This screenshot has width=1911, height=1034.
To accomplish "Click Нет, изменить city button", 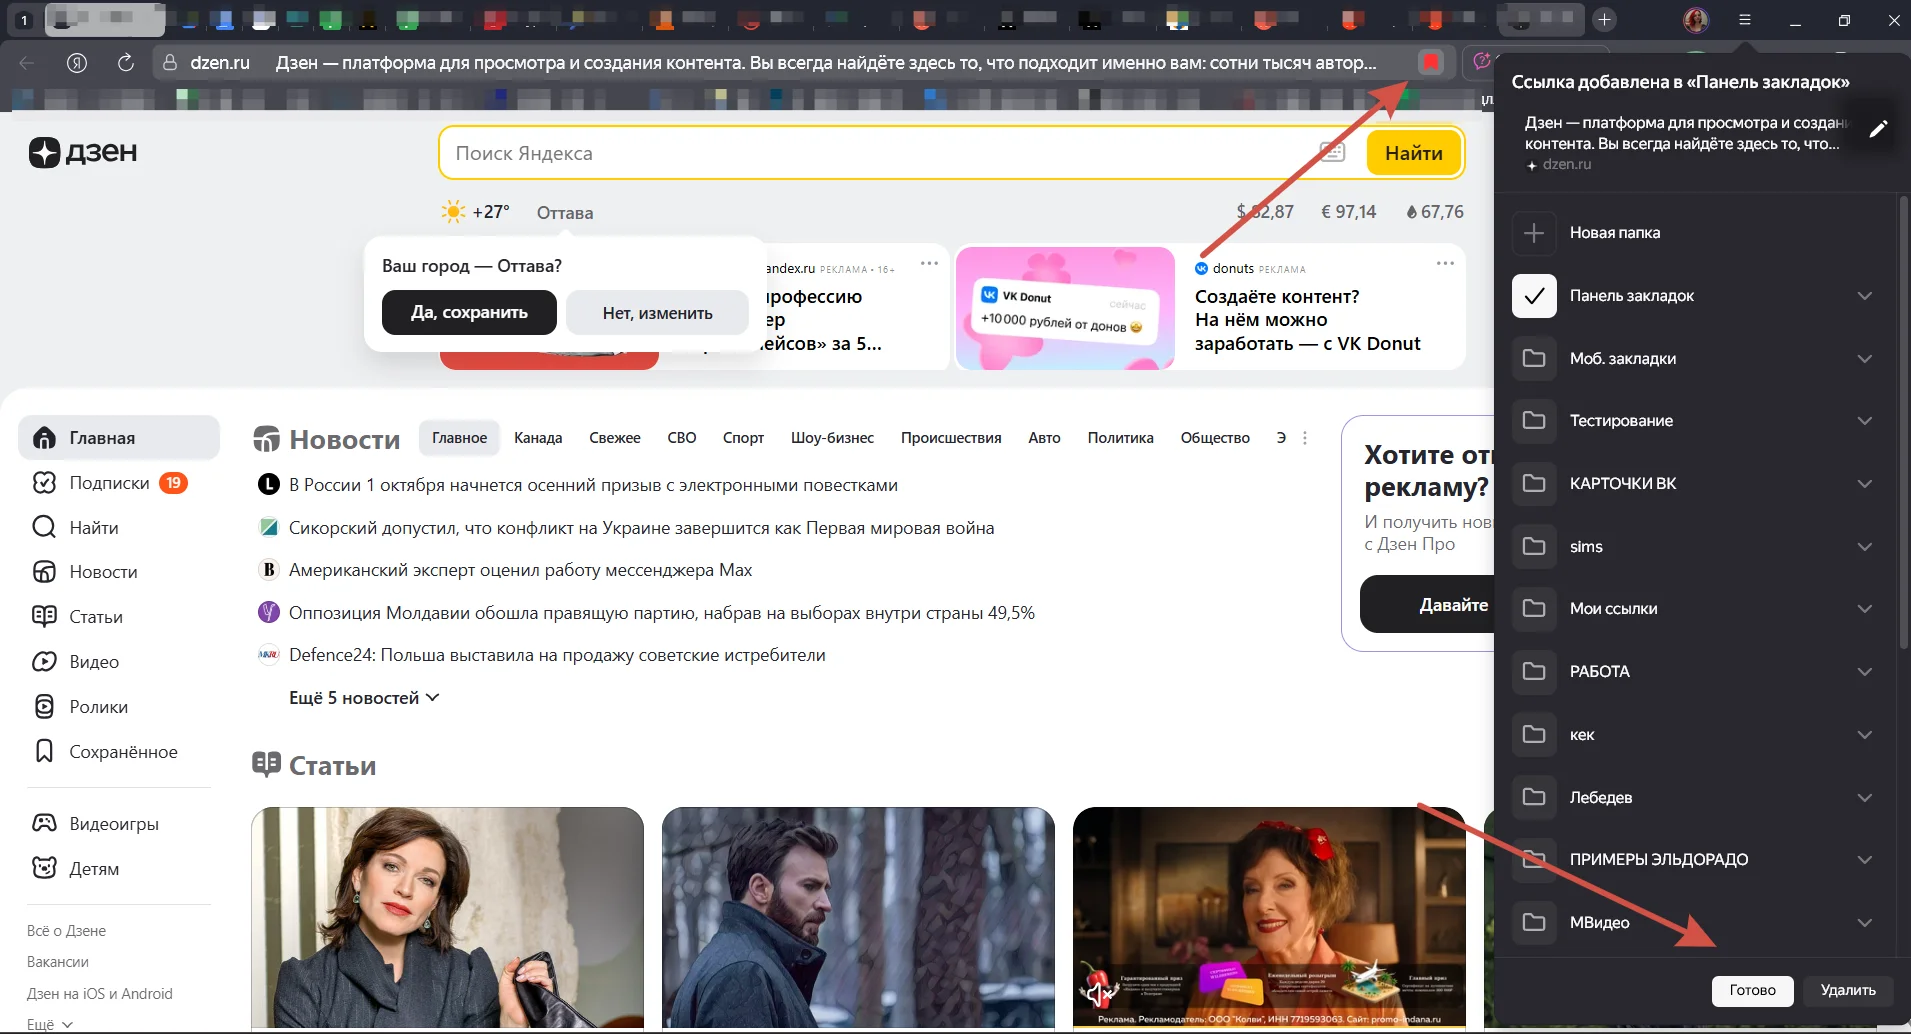I will tap(657, 312).
